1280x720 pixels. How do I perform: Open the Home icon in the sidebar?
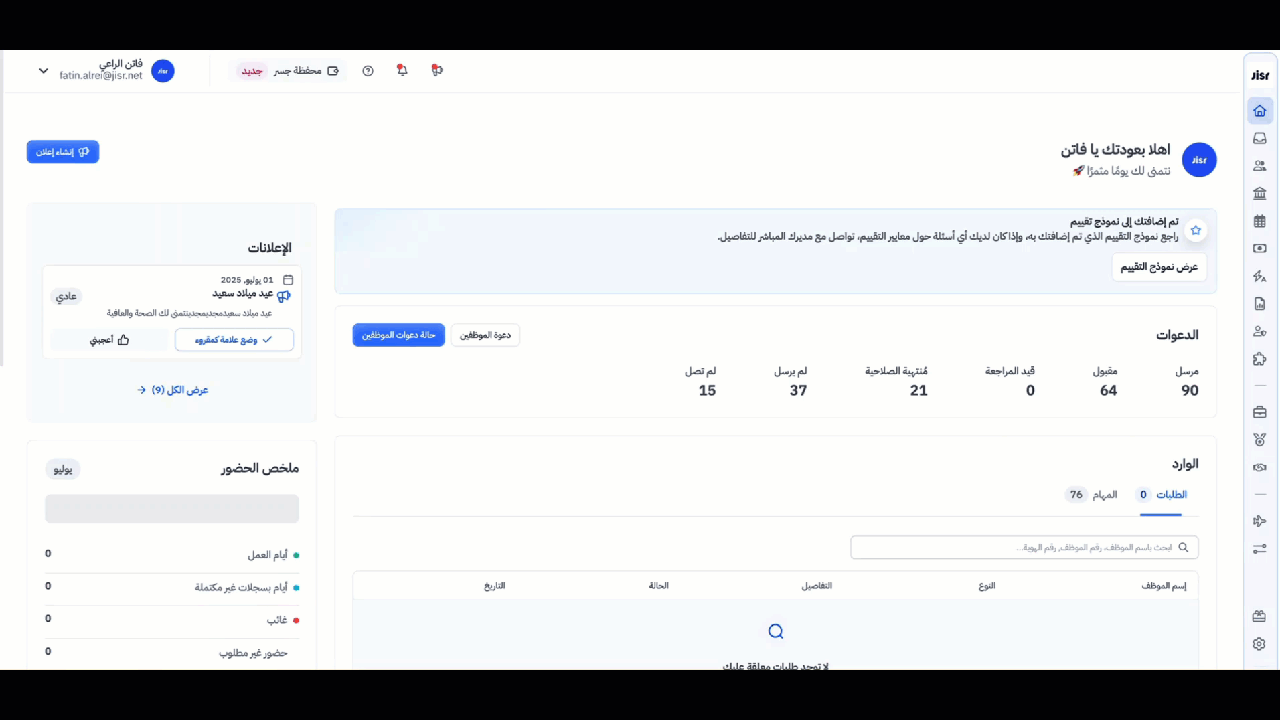click(x=1259, y=111)
